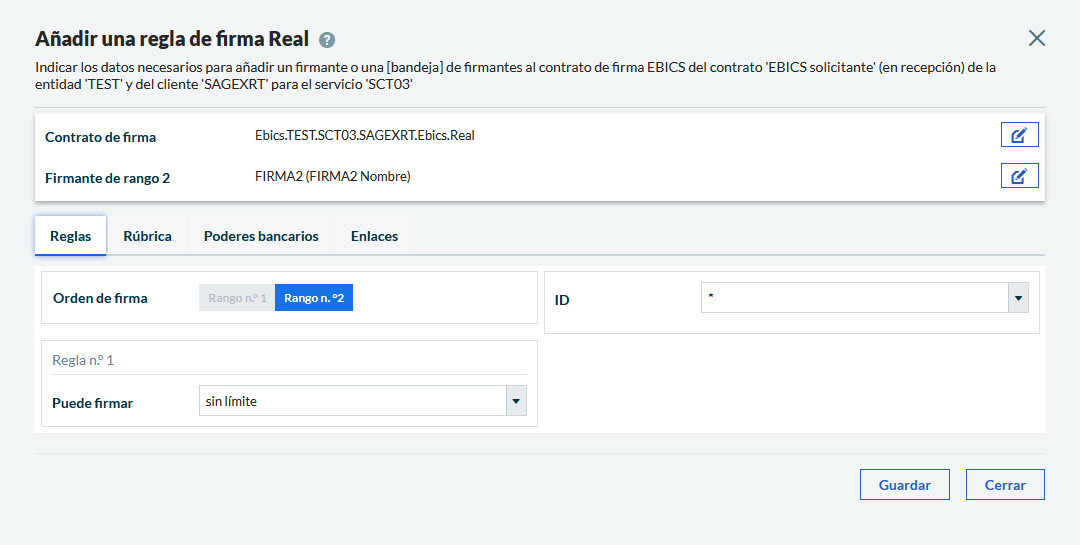Switch to the Reglas tab
This screenshot has height=545, width=1080.
[x=71, y=236]
